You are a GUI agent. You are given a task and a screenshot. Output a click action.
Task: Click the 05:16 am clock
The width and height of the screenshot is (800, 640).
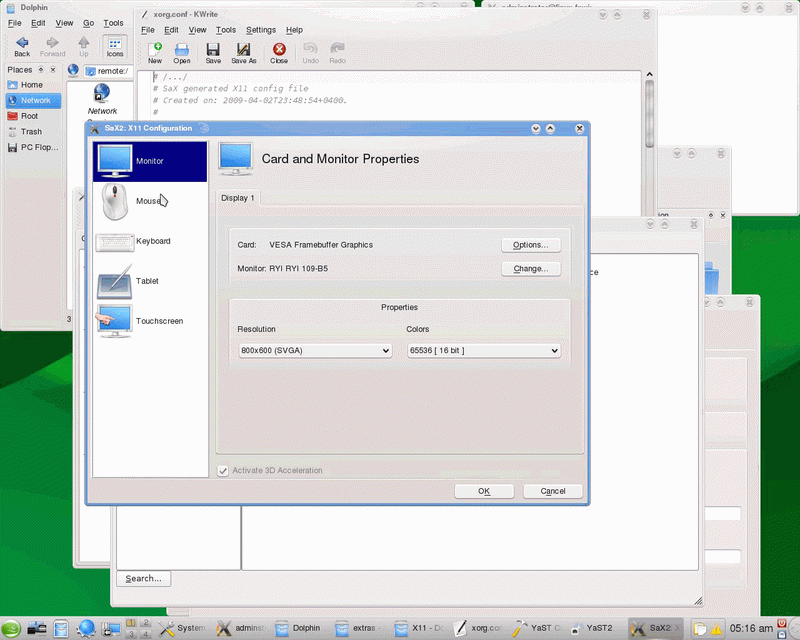click(x=751, y=628)
